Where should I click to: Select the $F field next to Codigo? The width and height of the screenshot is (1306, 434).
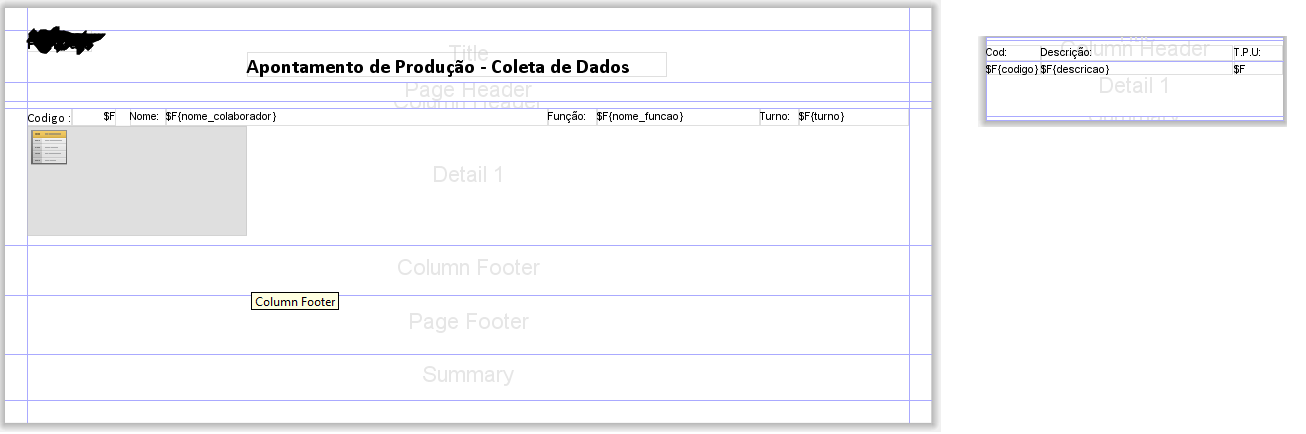[97, 117]
